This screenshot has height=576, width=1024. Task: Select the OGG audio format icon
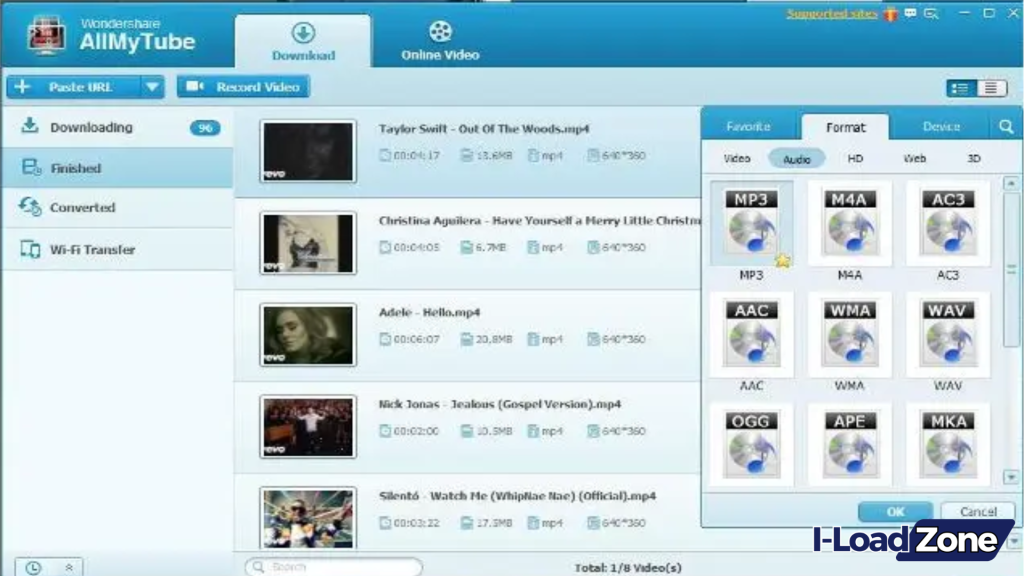click(x=751, y=445)
